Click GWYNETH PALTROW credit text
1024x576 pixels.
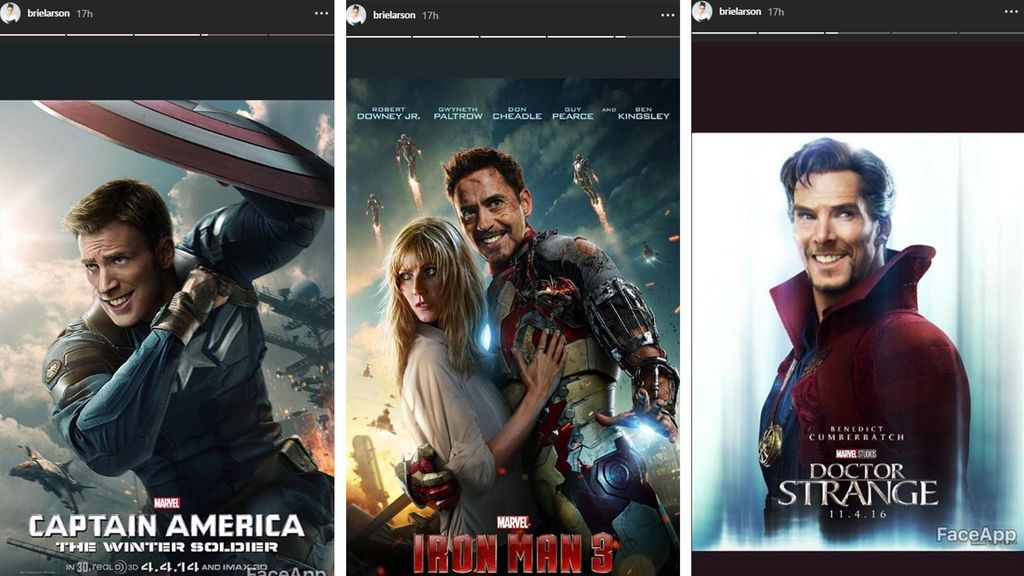pos(458,114)
